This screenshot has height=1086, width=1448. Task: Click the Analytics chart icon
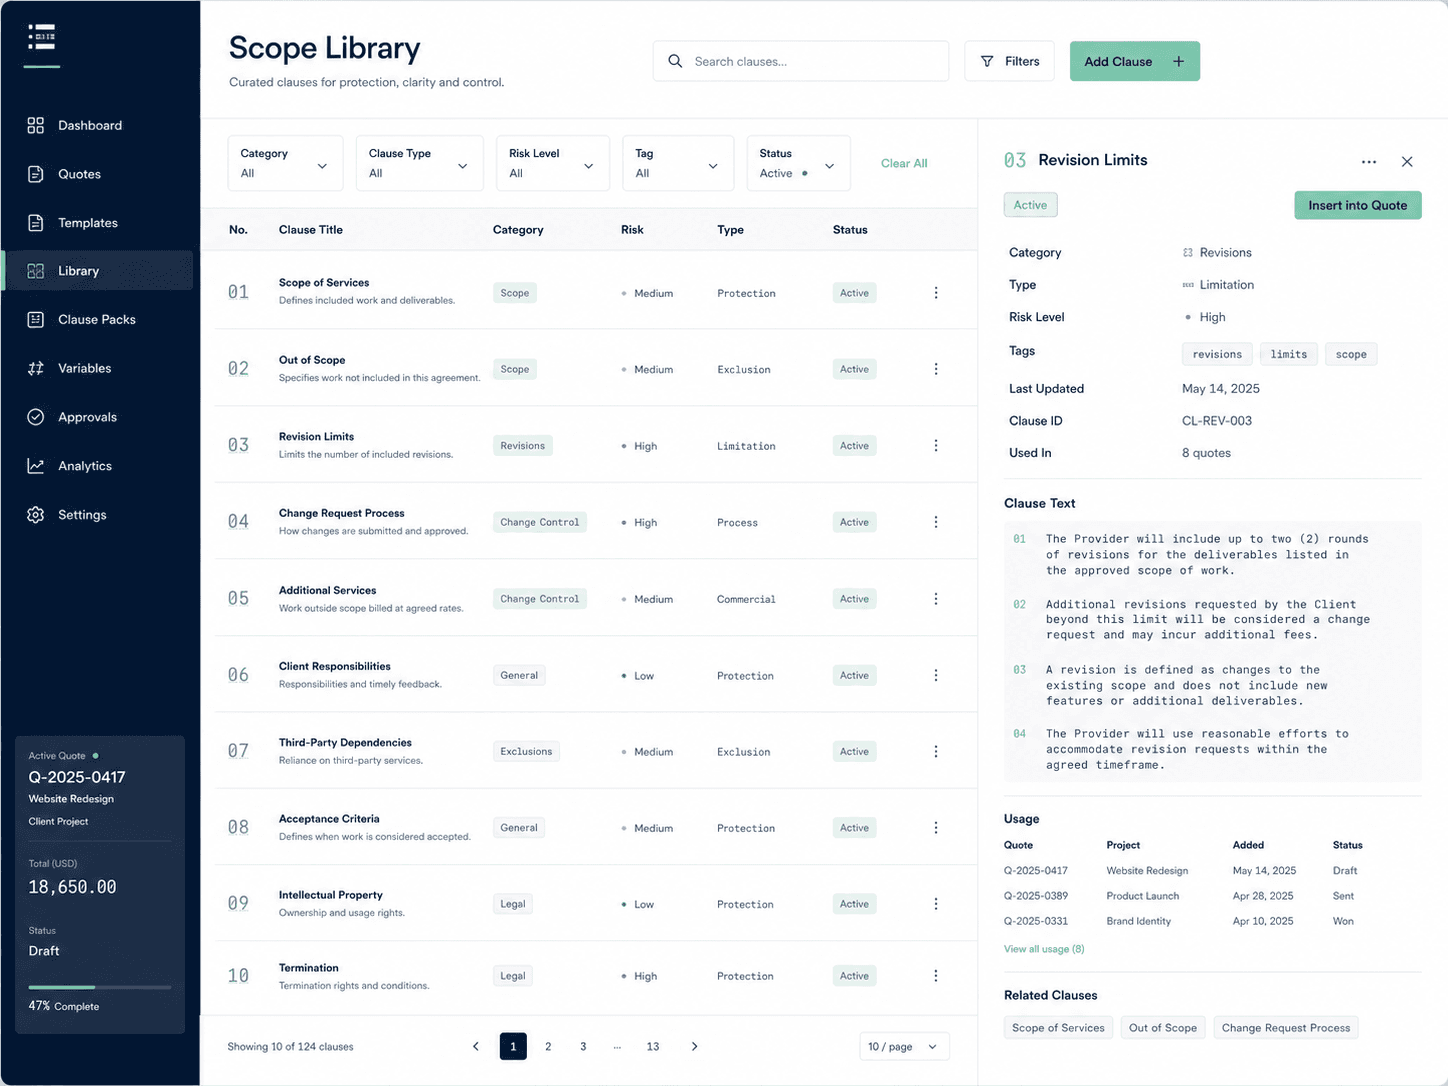click(x=36, y=466)
